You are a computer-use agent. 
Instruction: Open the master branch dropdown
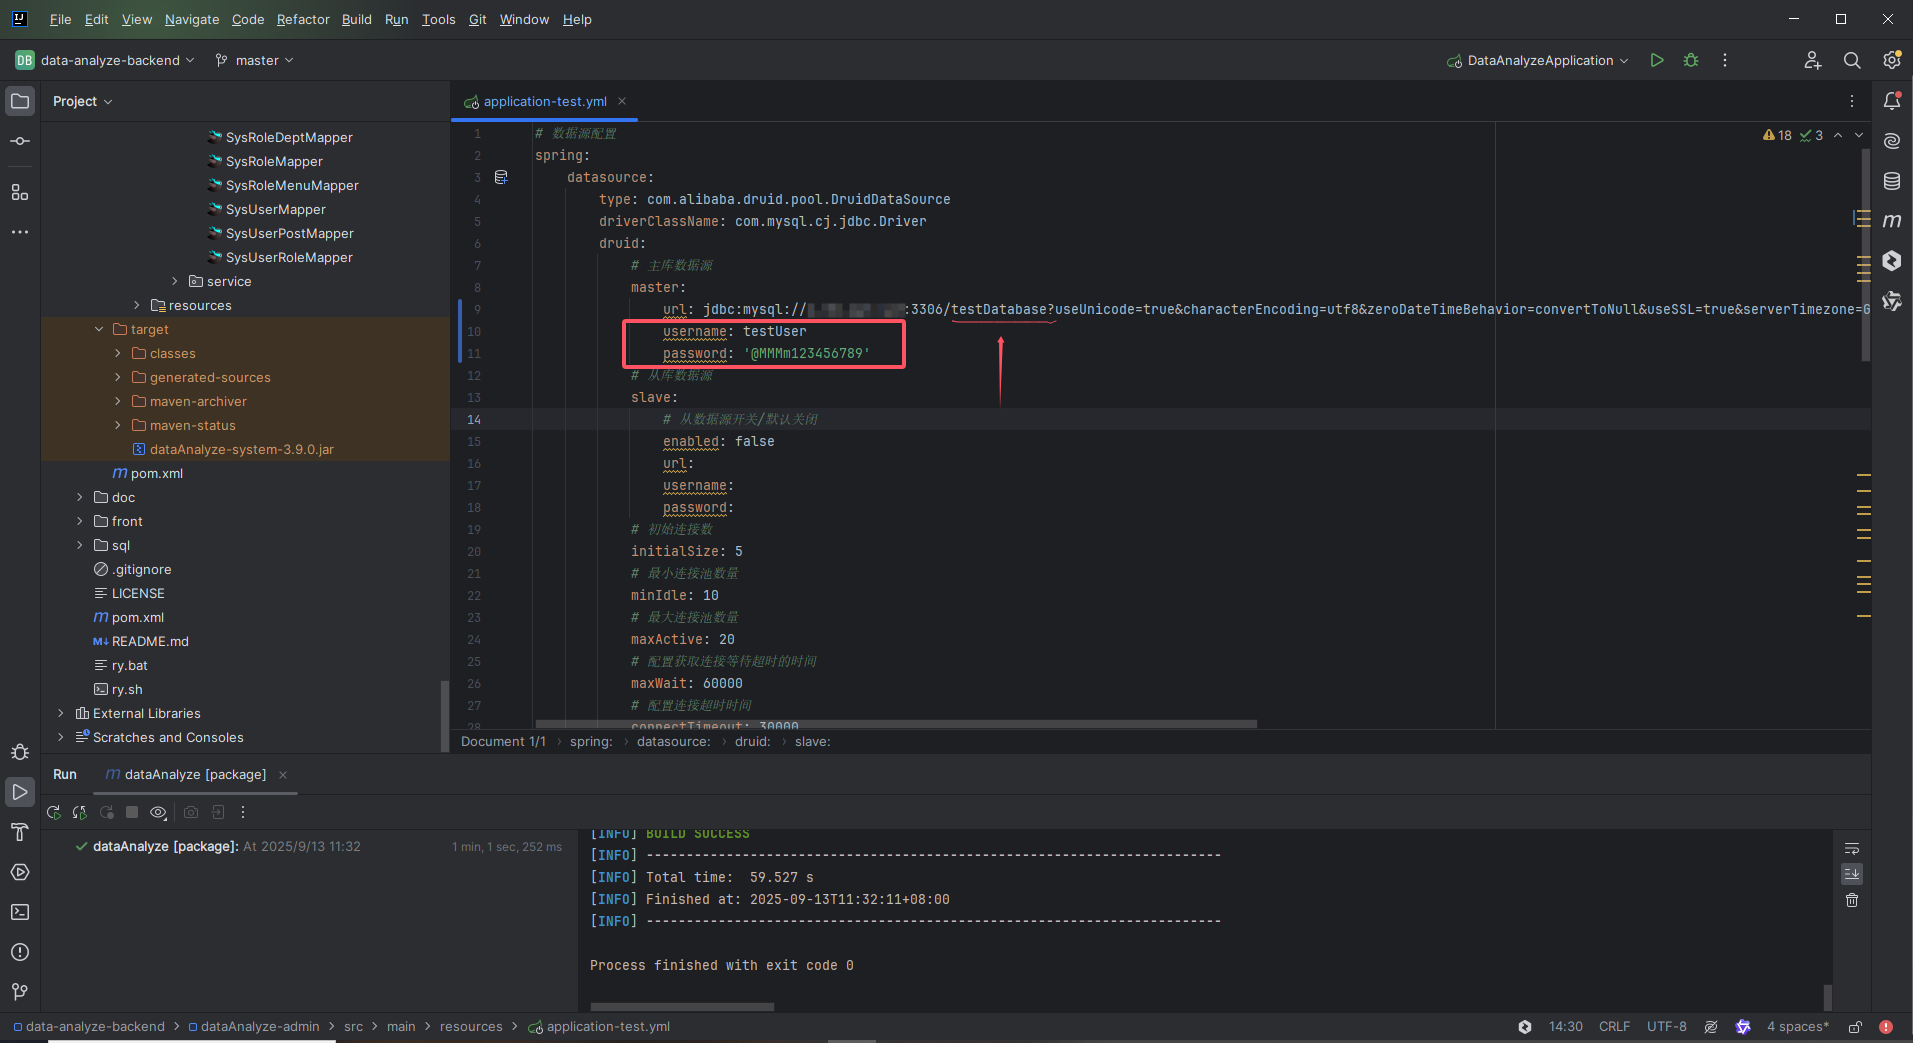(x=253, y=60)
